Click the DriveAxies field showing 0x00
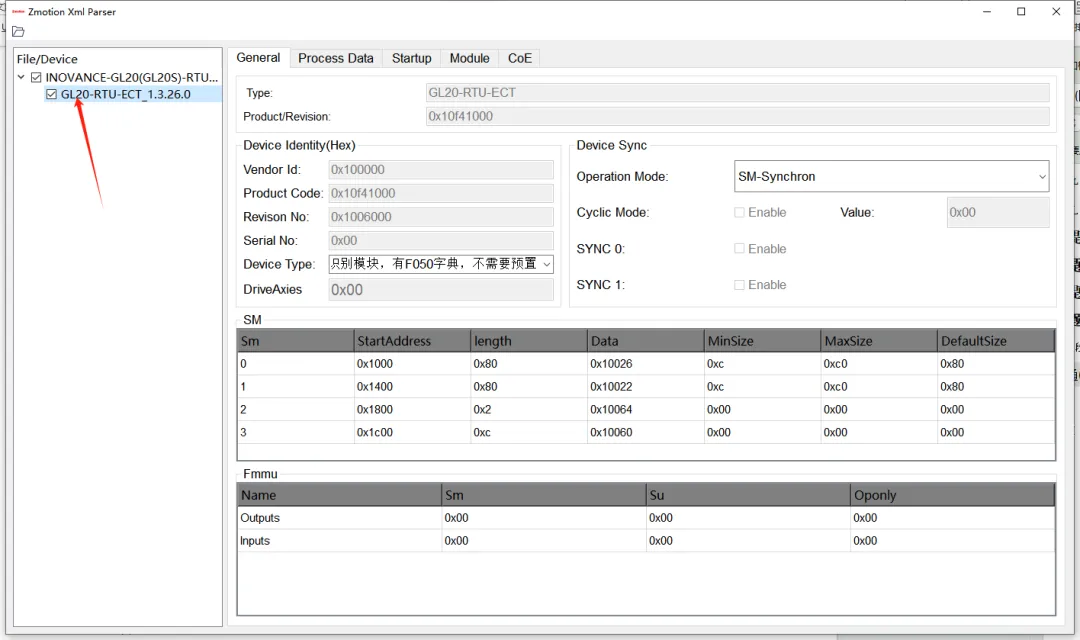The width and height of the screenshot is (1080, 640). pyautogui.click(x=441, y=289)
